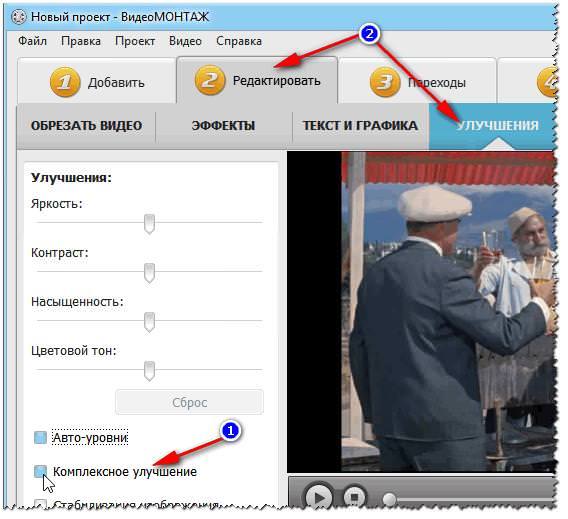Image resolution: width=568 pixels, height=519 pixels.
Task: Click the playback seek handle
Action: pyautogui.click(x=389, y=499)
